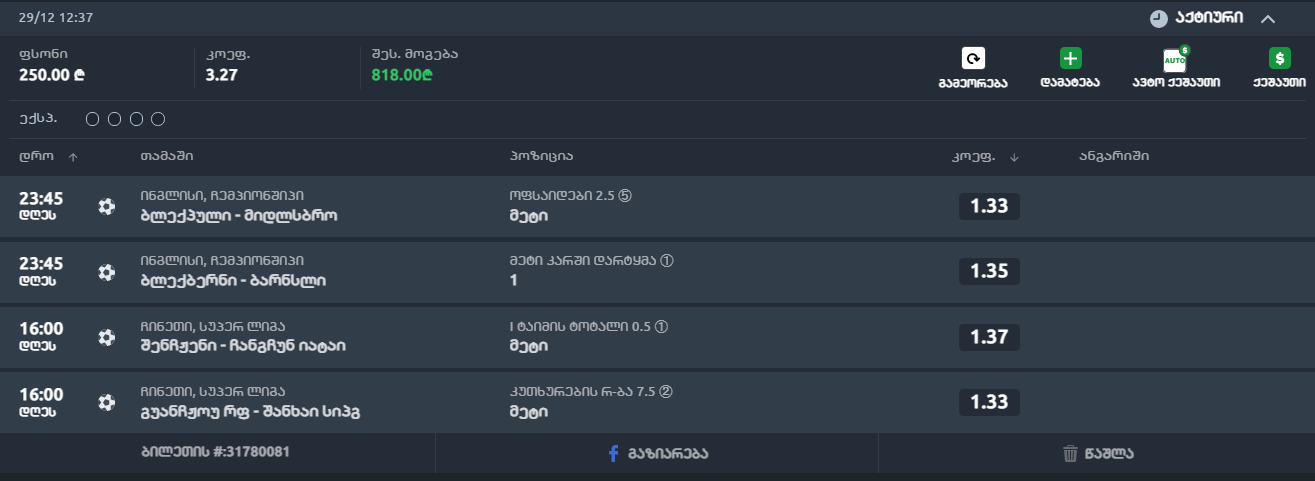
Task: Sort by coefficient (კოეფ.) column arrow
Action: (1014, 157)
